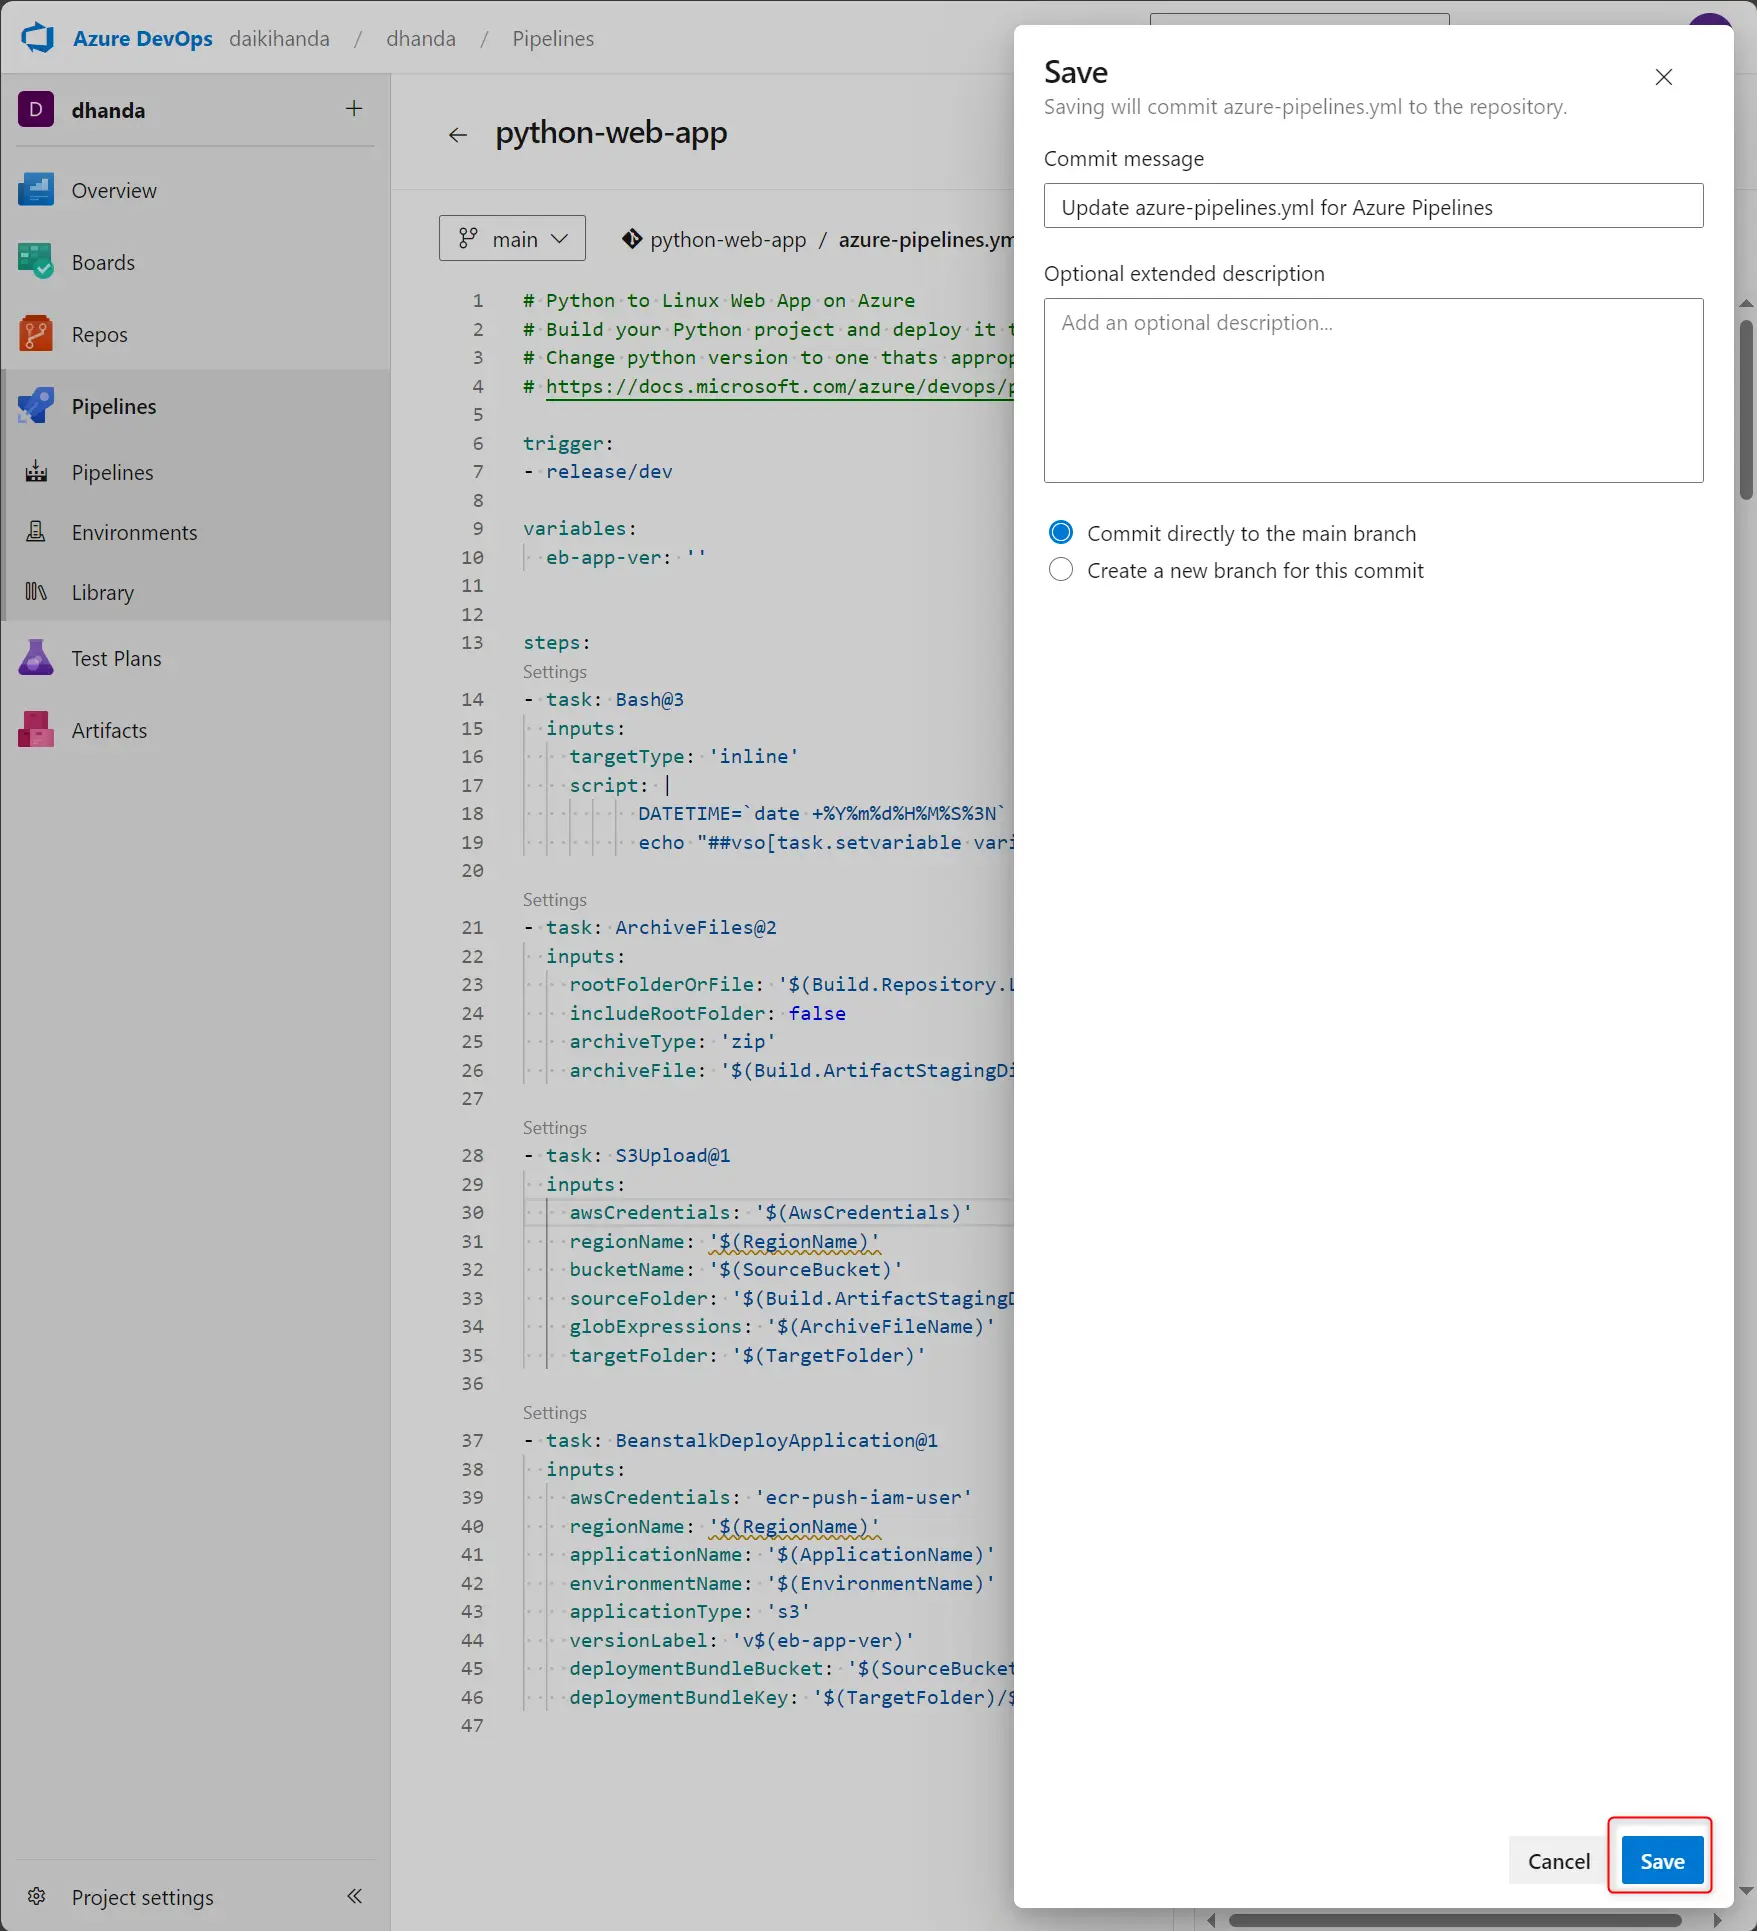Click the 'trigger:' line in editor

click(x=567, y=443)
